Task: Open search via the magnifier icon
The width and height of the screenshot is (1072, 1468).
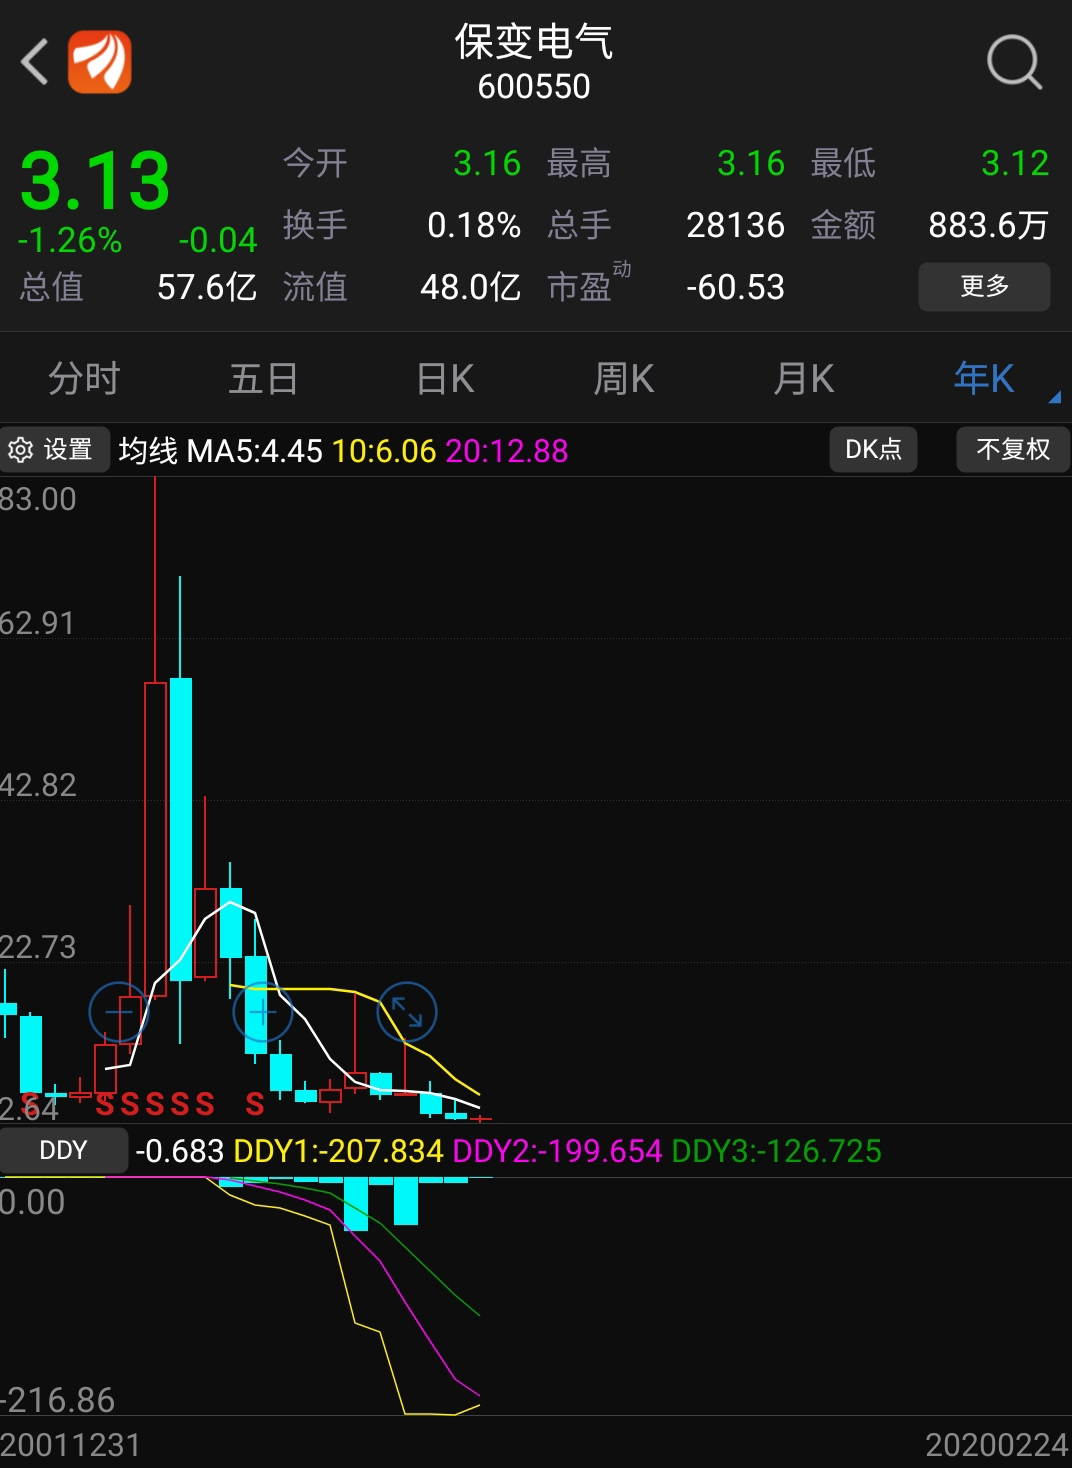Action: coord(1013,62)
